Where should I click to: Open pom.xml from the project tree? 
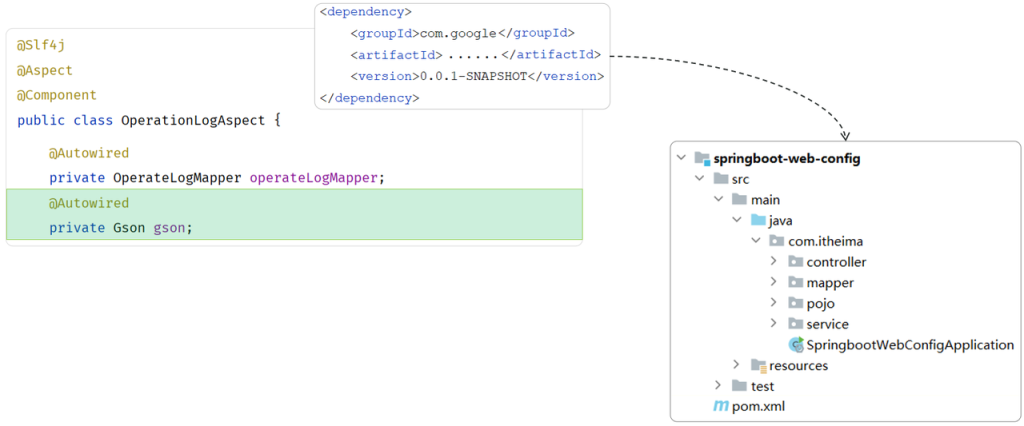point(753,406)
